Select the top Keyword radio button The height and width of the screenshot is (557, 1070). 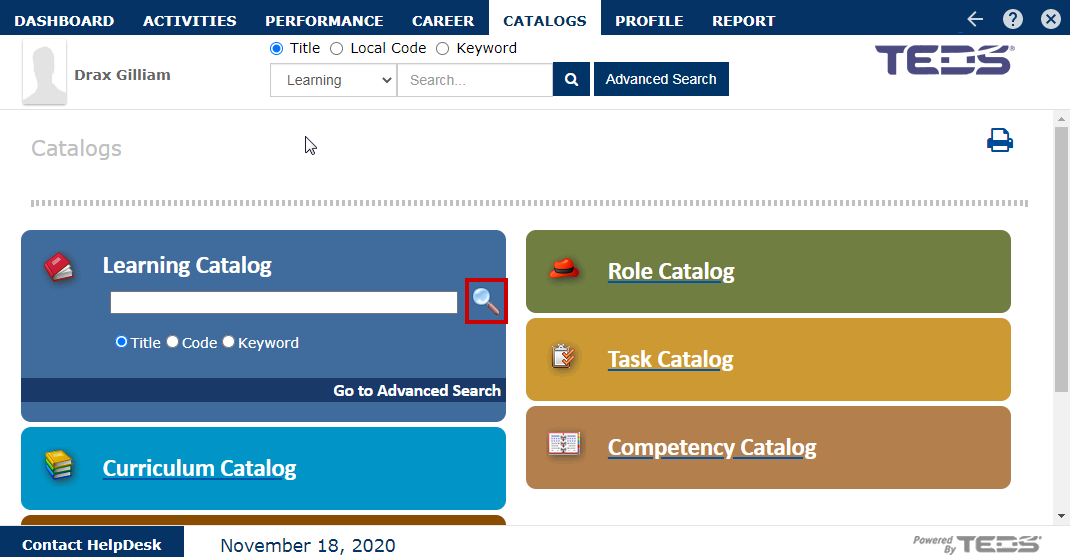click(x=442, y=48)
